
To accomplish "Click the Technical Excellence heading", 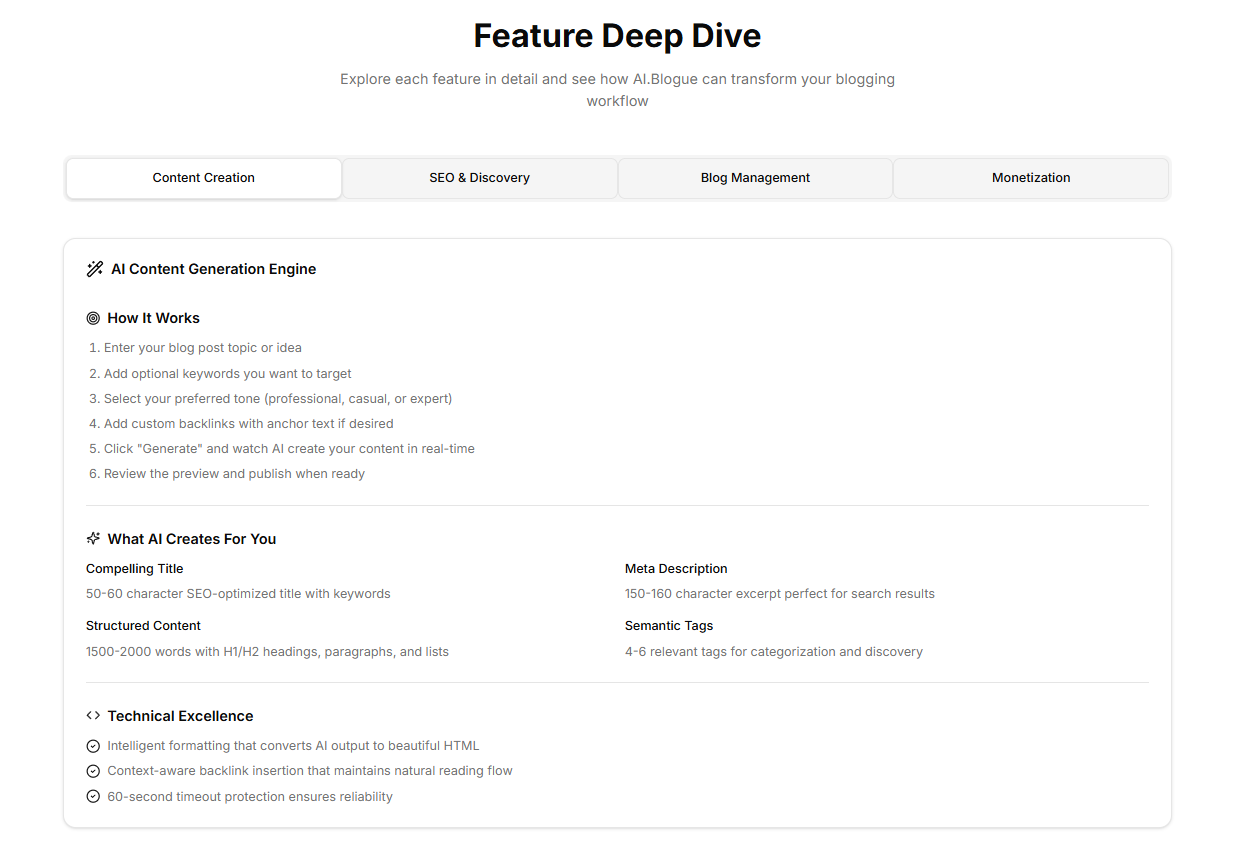I will (x=180, y=716).
